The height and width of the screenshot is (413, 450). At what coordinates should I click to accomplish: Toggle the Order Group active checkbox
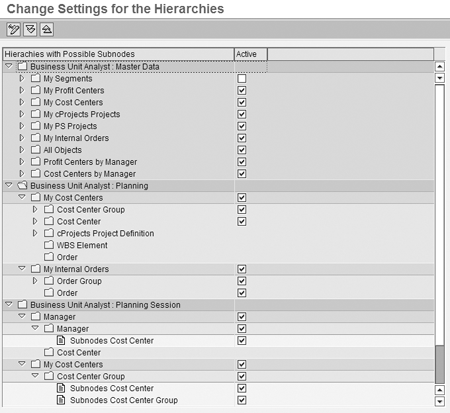click(x=242, y=281)
